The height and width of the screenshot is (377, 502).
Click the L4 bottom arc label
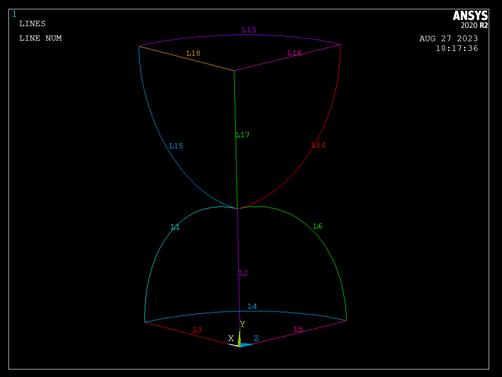252,306
